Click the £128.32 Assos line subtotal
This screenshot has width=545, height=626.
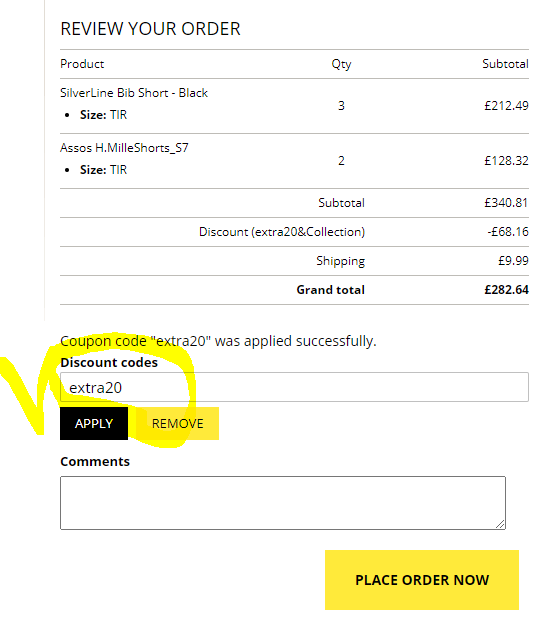(x=506, y=160)
